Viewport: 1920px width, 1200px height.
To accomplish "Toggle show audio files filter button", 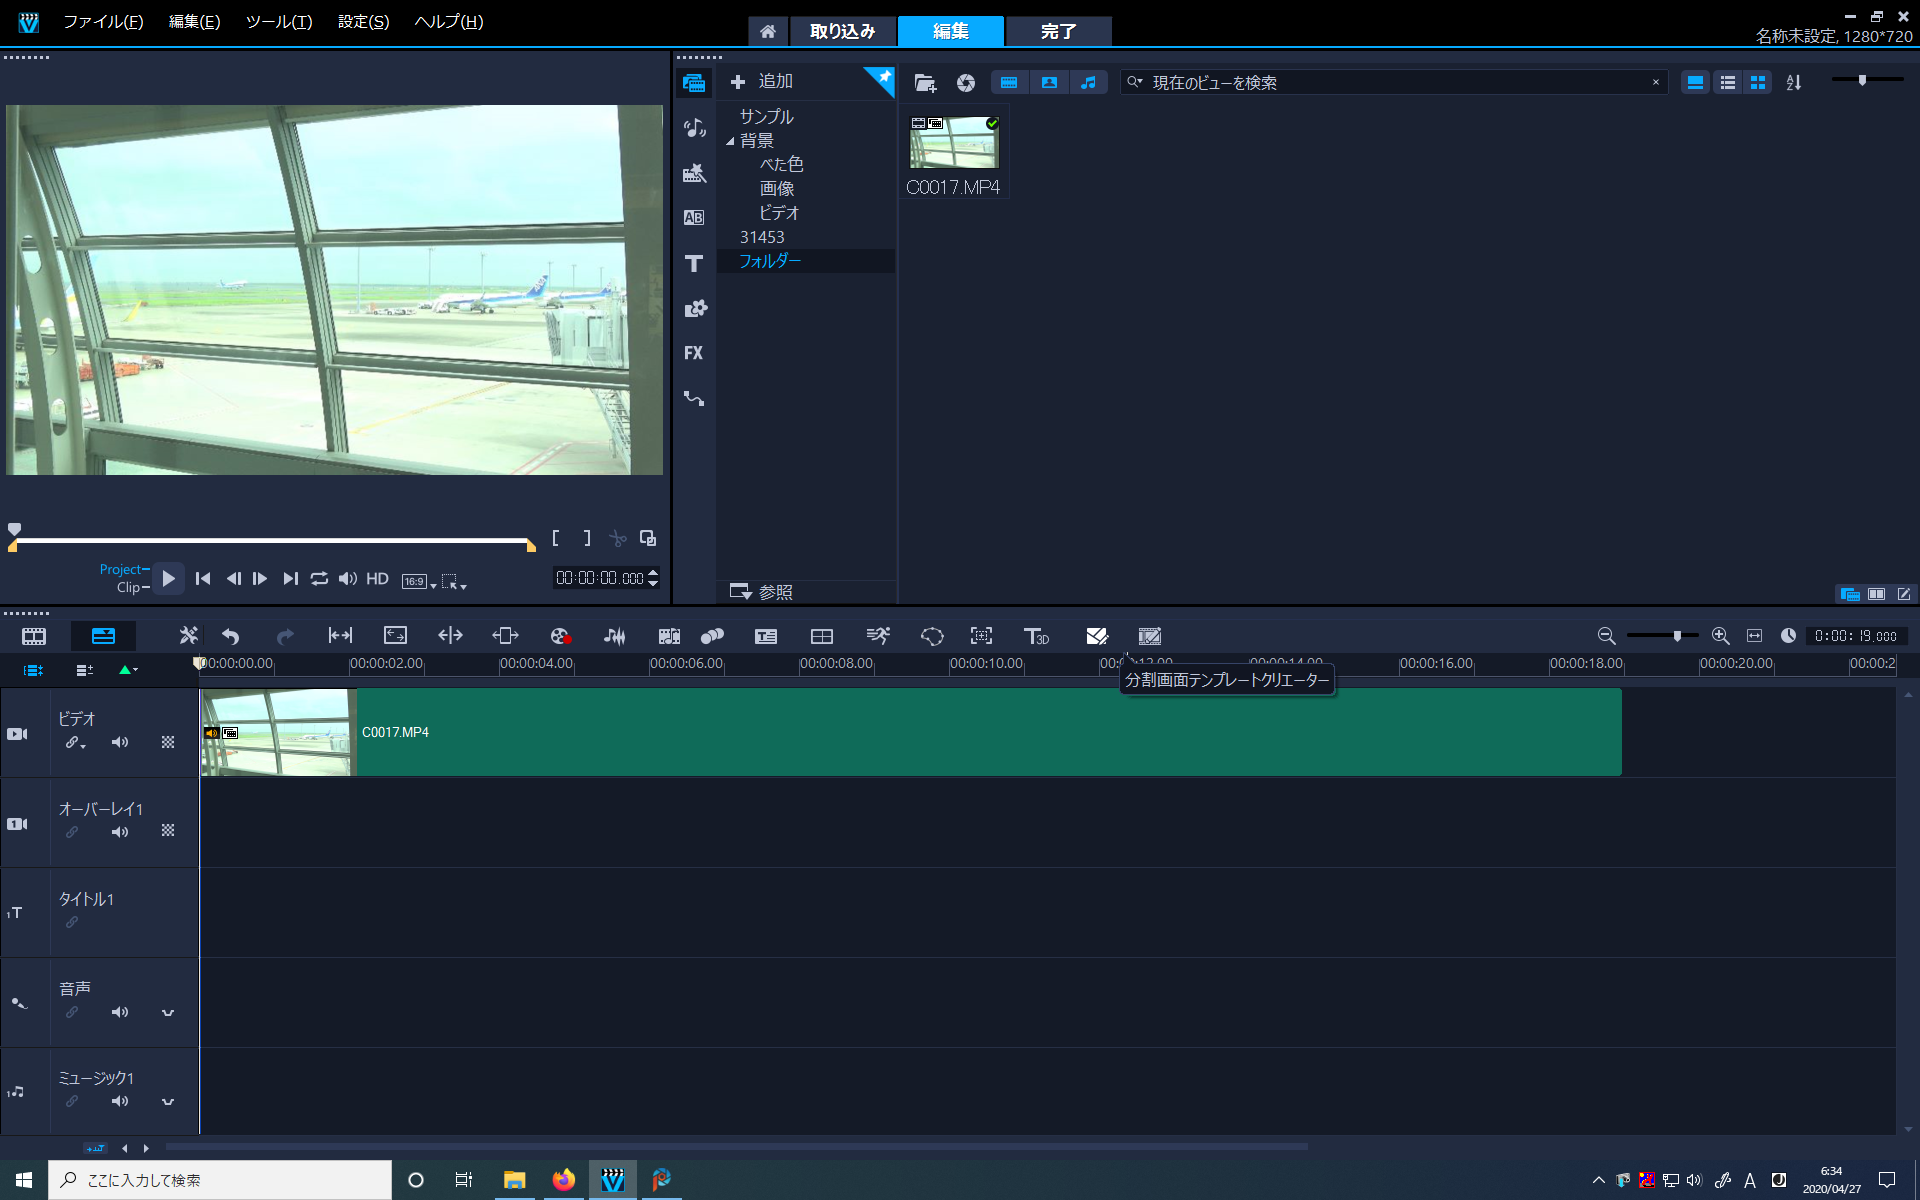I will (x=1089, y=83).
